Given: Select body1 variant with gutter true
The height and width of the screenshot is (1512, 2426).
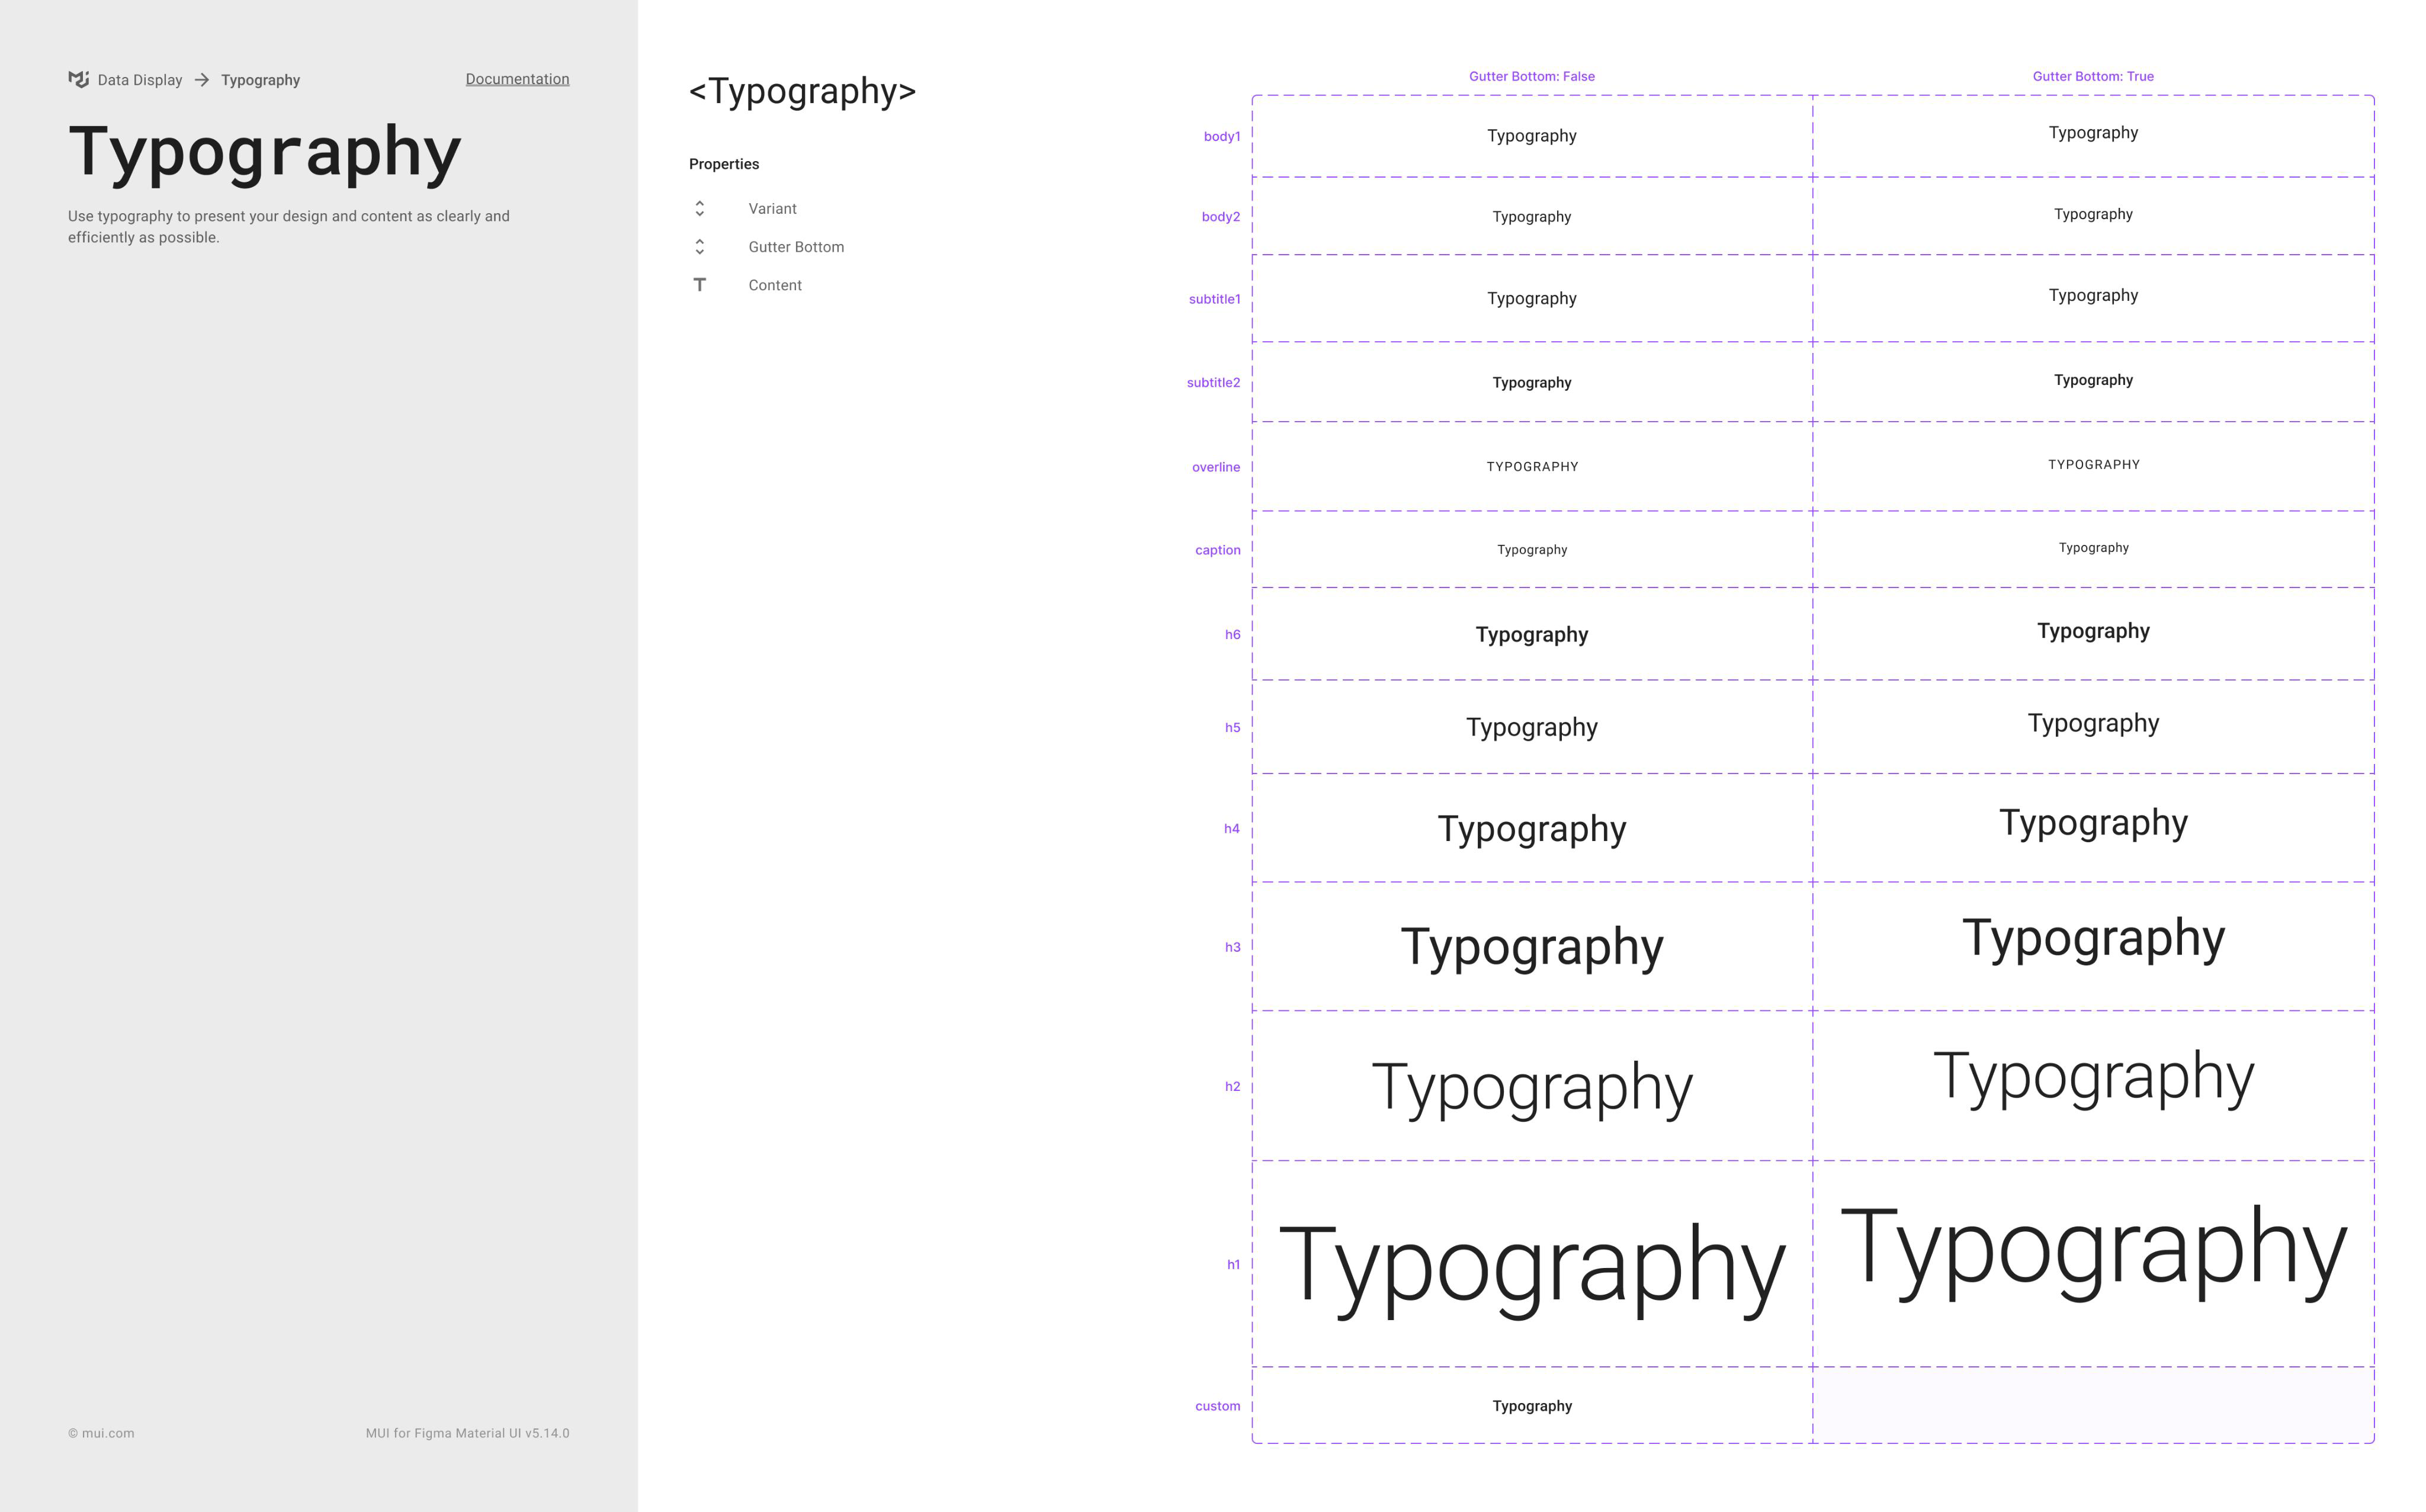Looking at the screenshot, I should (x=2093, y=133).
